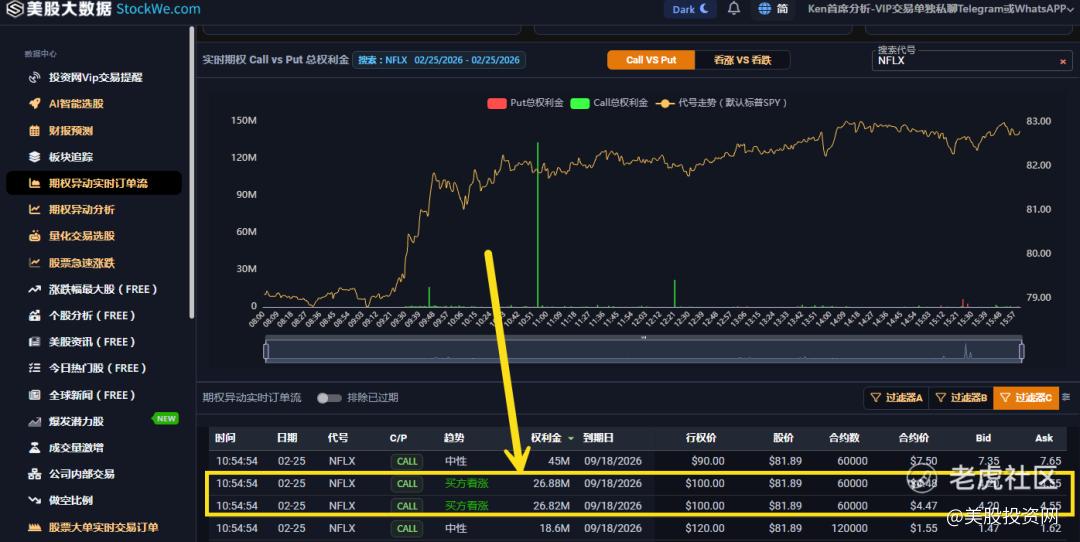
Task: Click the AI智能选股 rocket icon
Action: 34,104
